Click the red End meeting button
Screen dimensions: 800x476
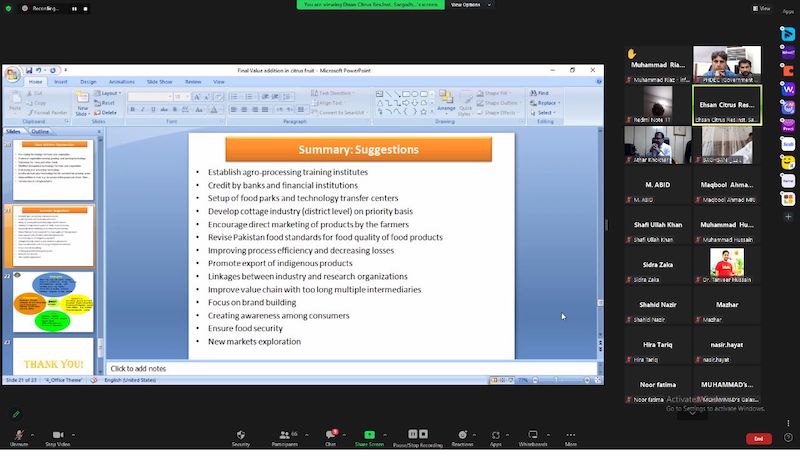click(758, 439)
